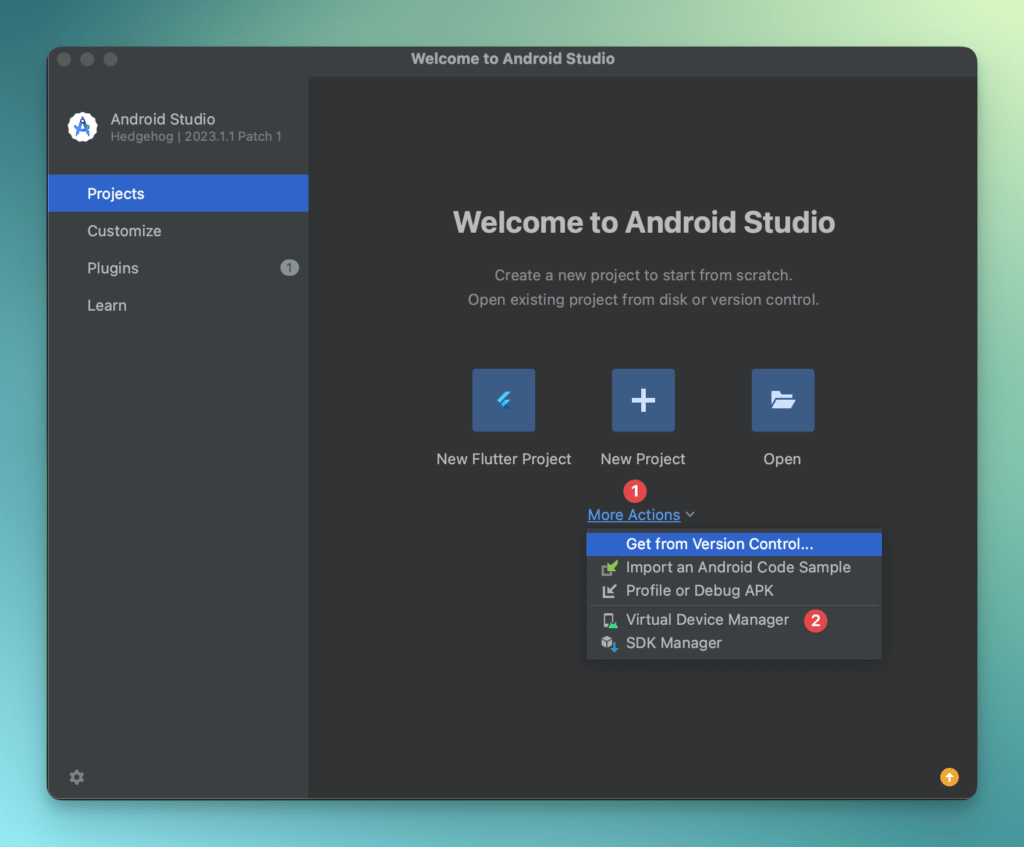
Task: Click the Open folder icon tile
Action: [x=782, y=400]
